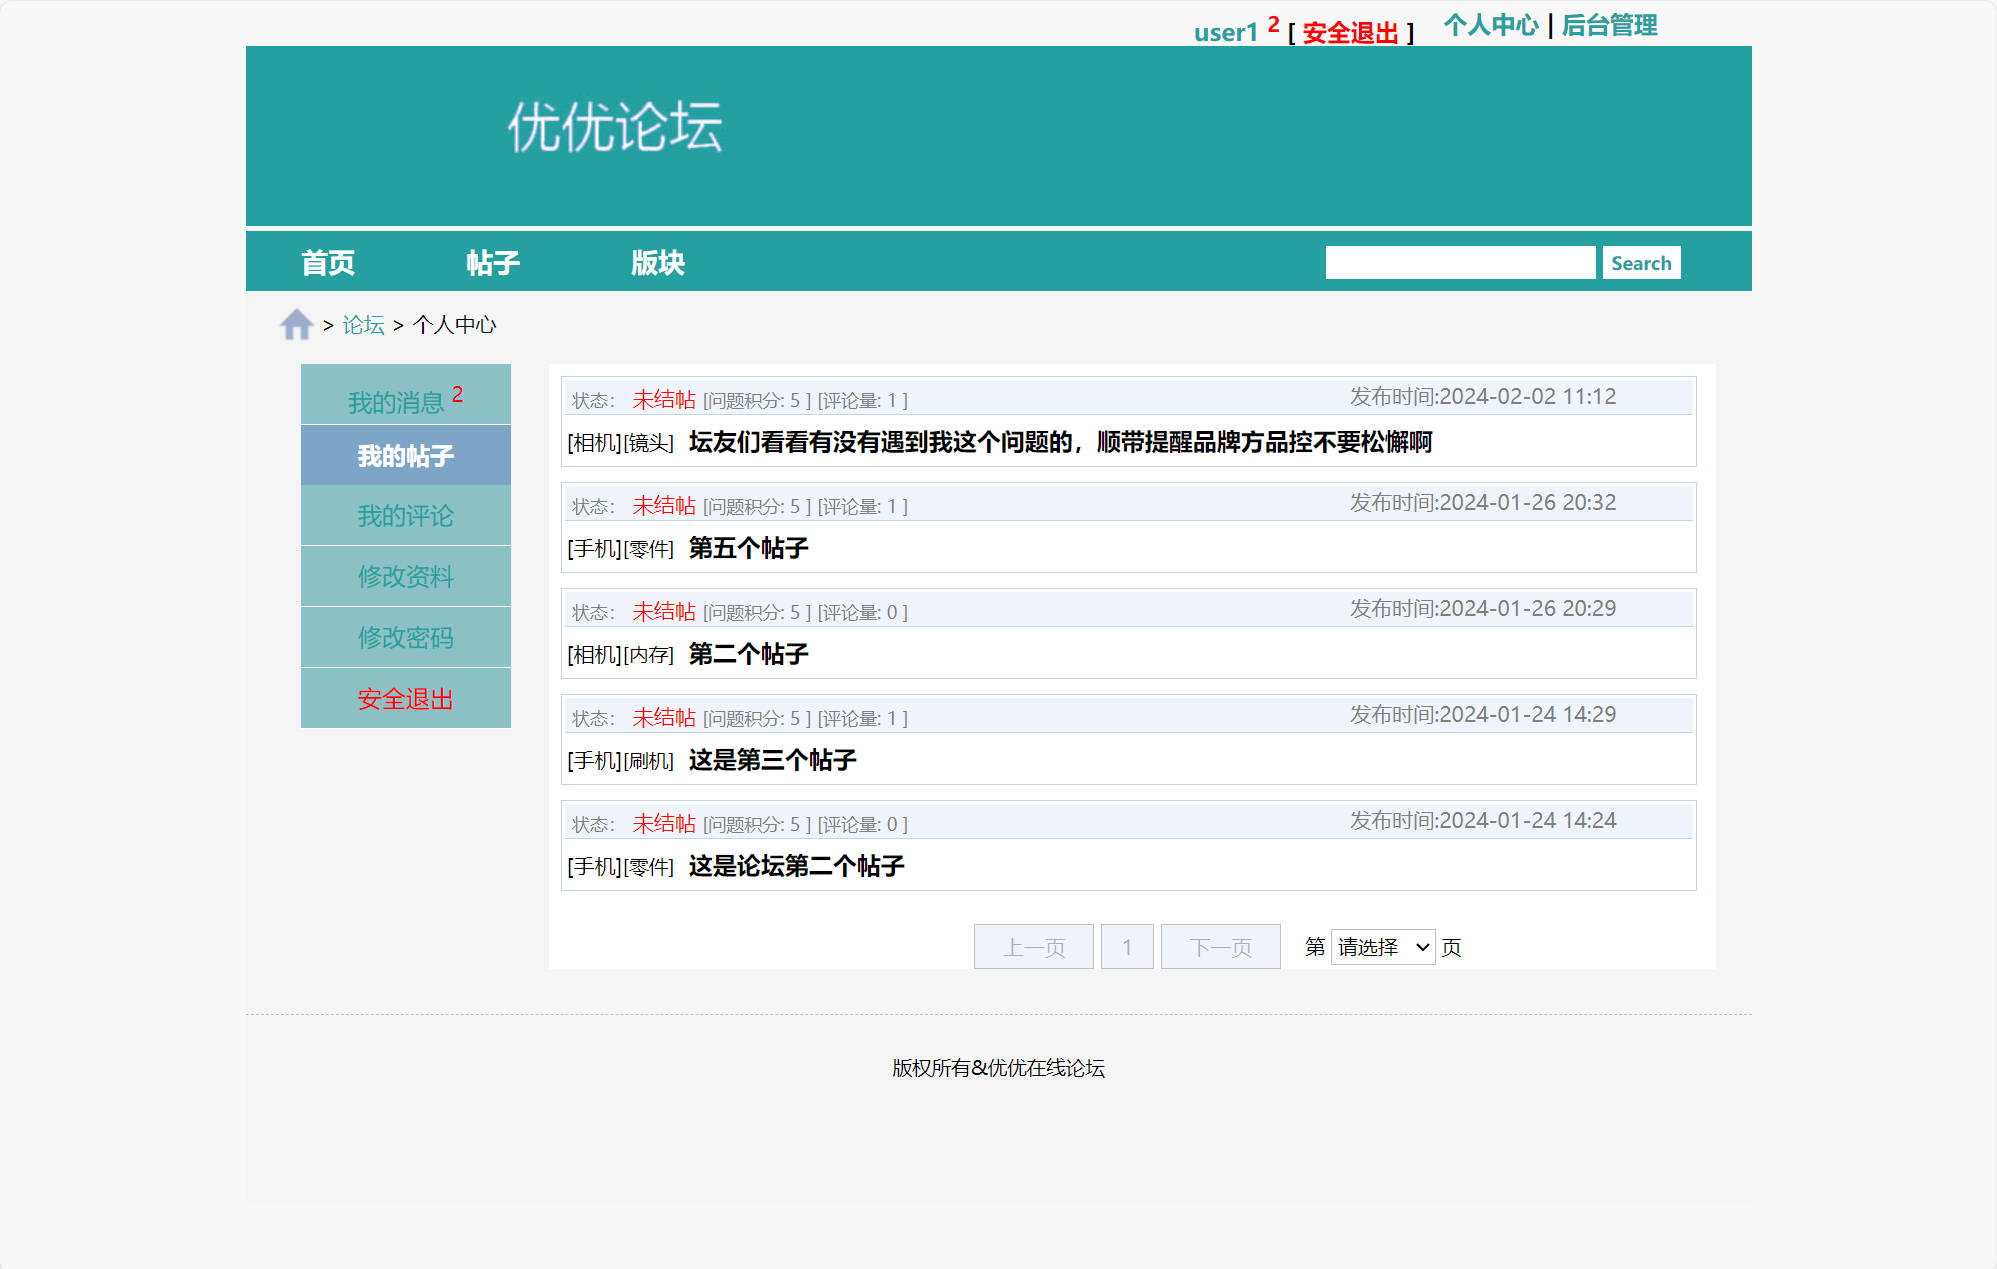Select 我的帖子 in the sidebar
The image size is (1997, 1269).
point(405,454)
